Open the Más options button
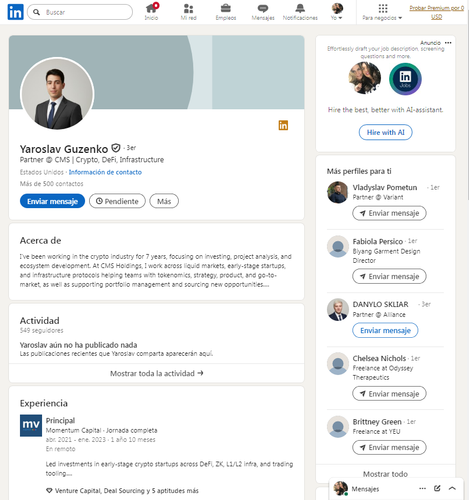This screenshot has width=469, height=500. coord(164,201)
